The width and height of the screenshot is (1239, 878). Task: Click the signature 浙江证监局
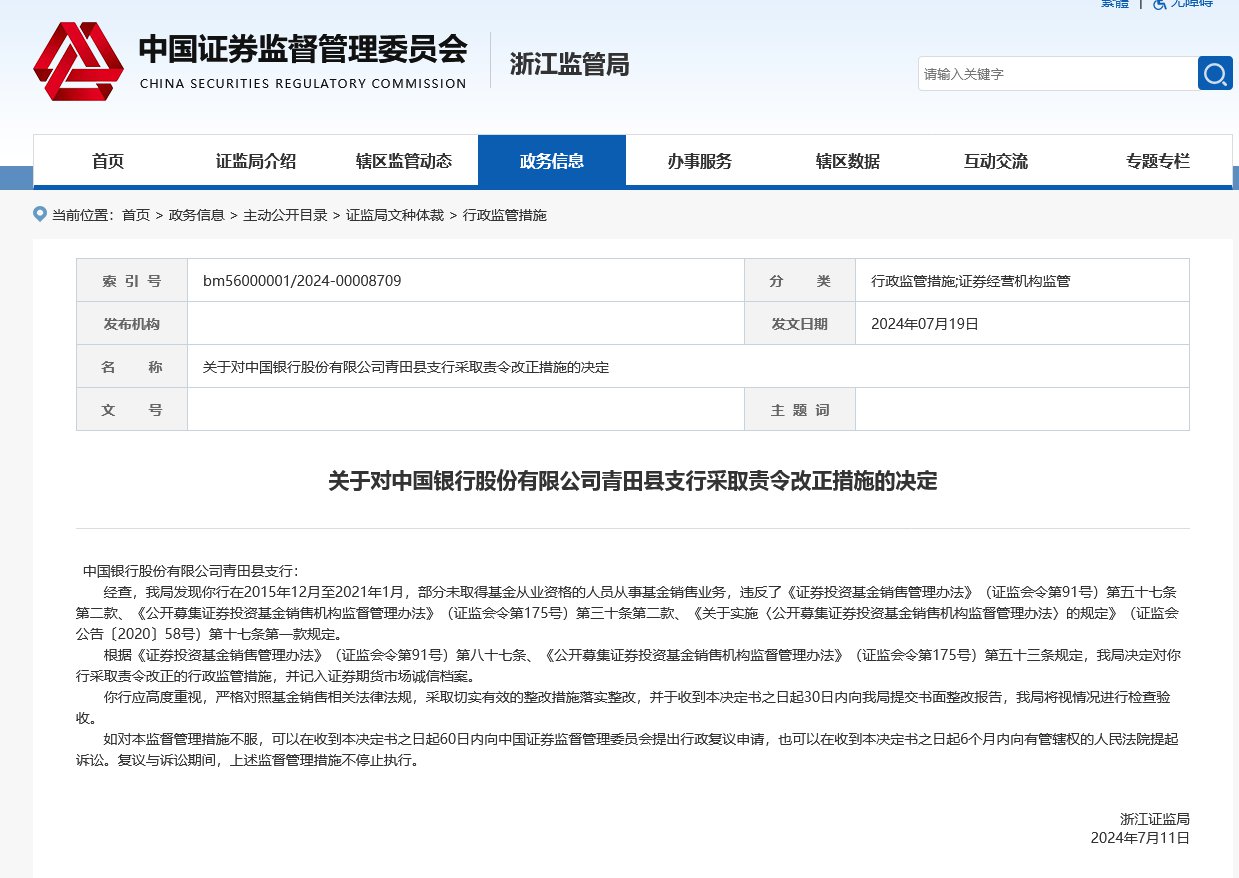point(1155,818)
